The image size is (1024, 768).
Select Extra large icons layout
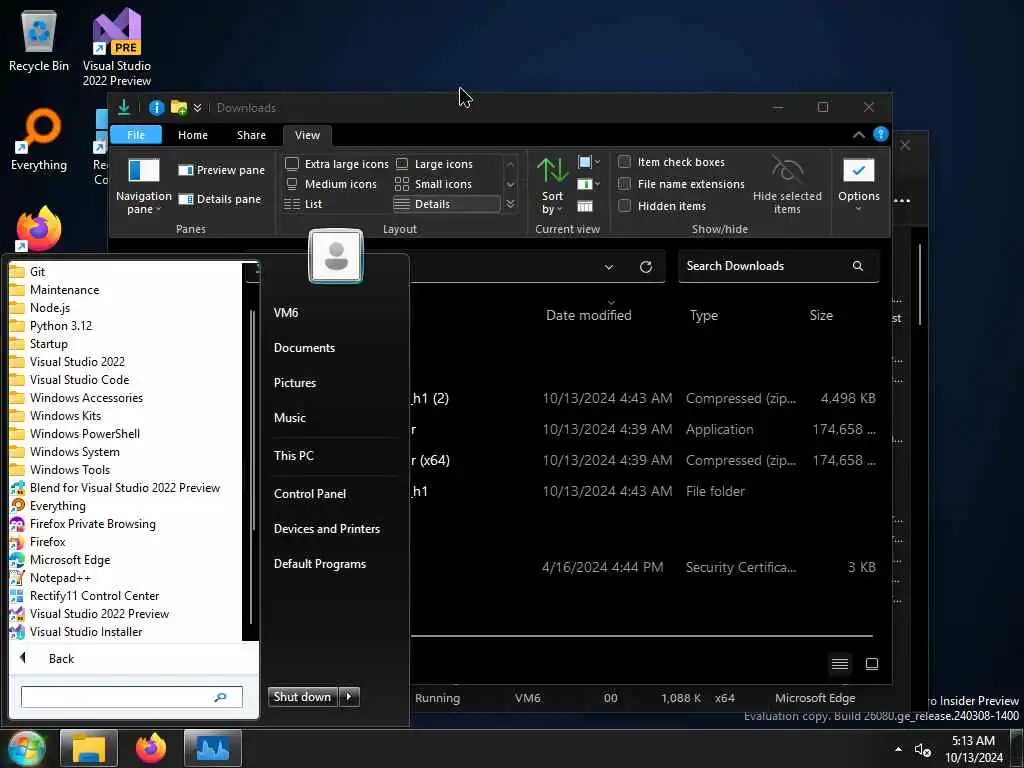click(x=337, y=164)
